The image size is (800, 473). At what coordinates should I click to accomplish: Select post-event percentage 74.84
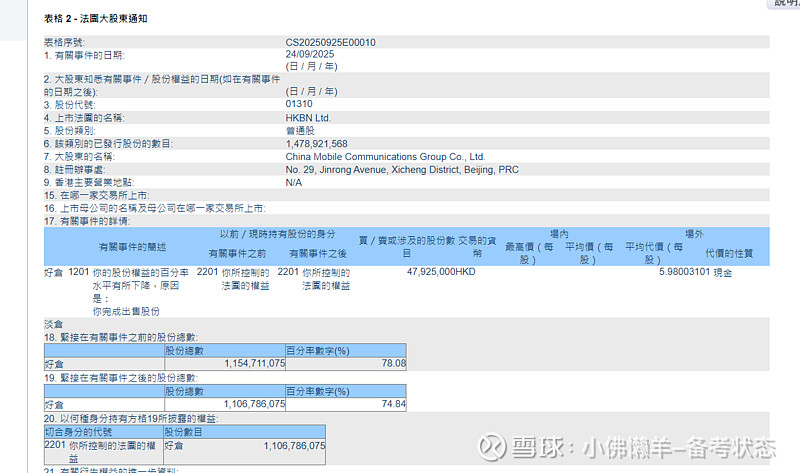[x=394, y=404]
